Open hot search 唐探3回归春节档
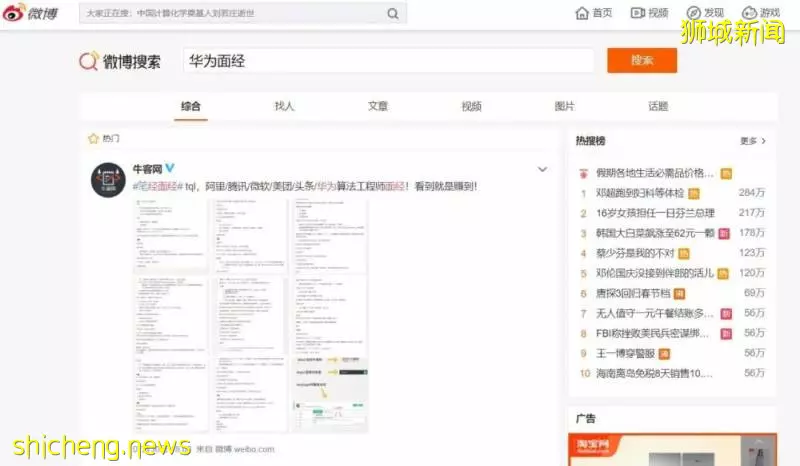The width and height of the screenshot is (800, 466). point(633,293)
